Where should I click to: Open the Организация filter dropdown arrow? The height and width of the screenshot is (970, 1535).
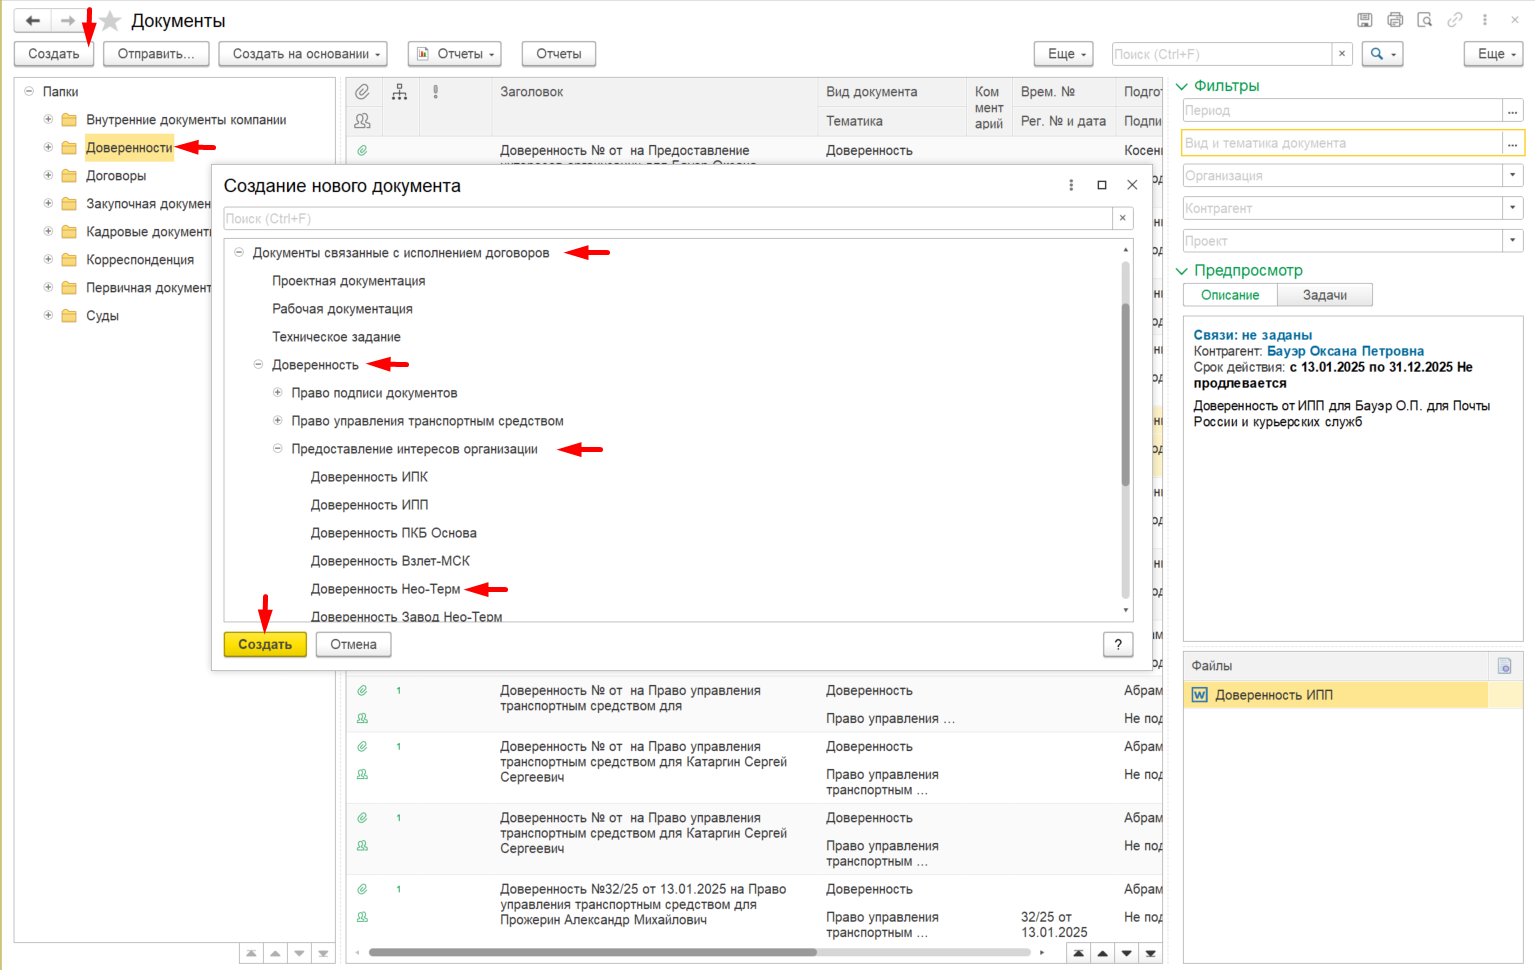(x=1513, y=175)
